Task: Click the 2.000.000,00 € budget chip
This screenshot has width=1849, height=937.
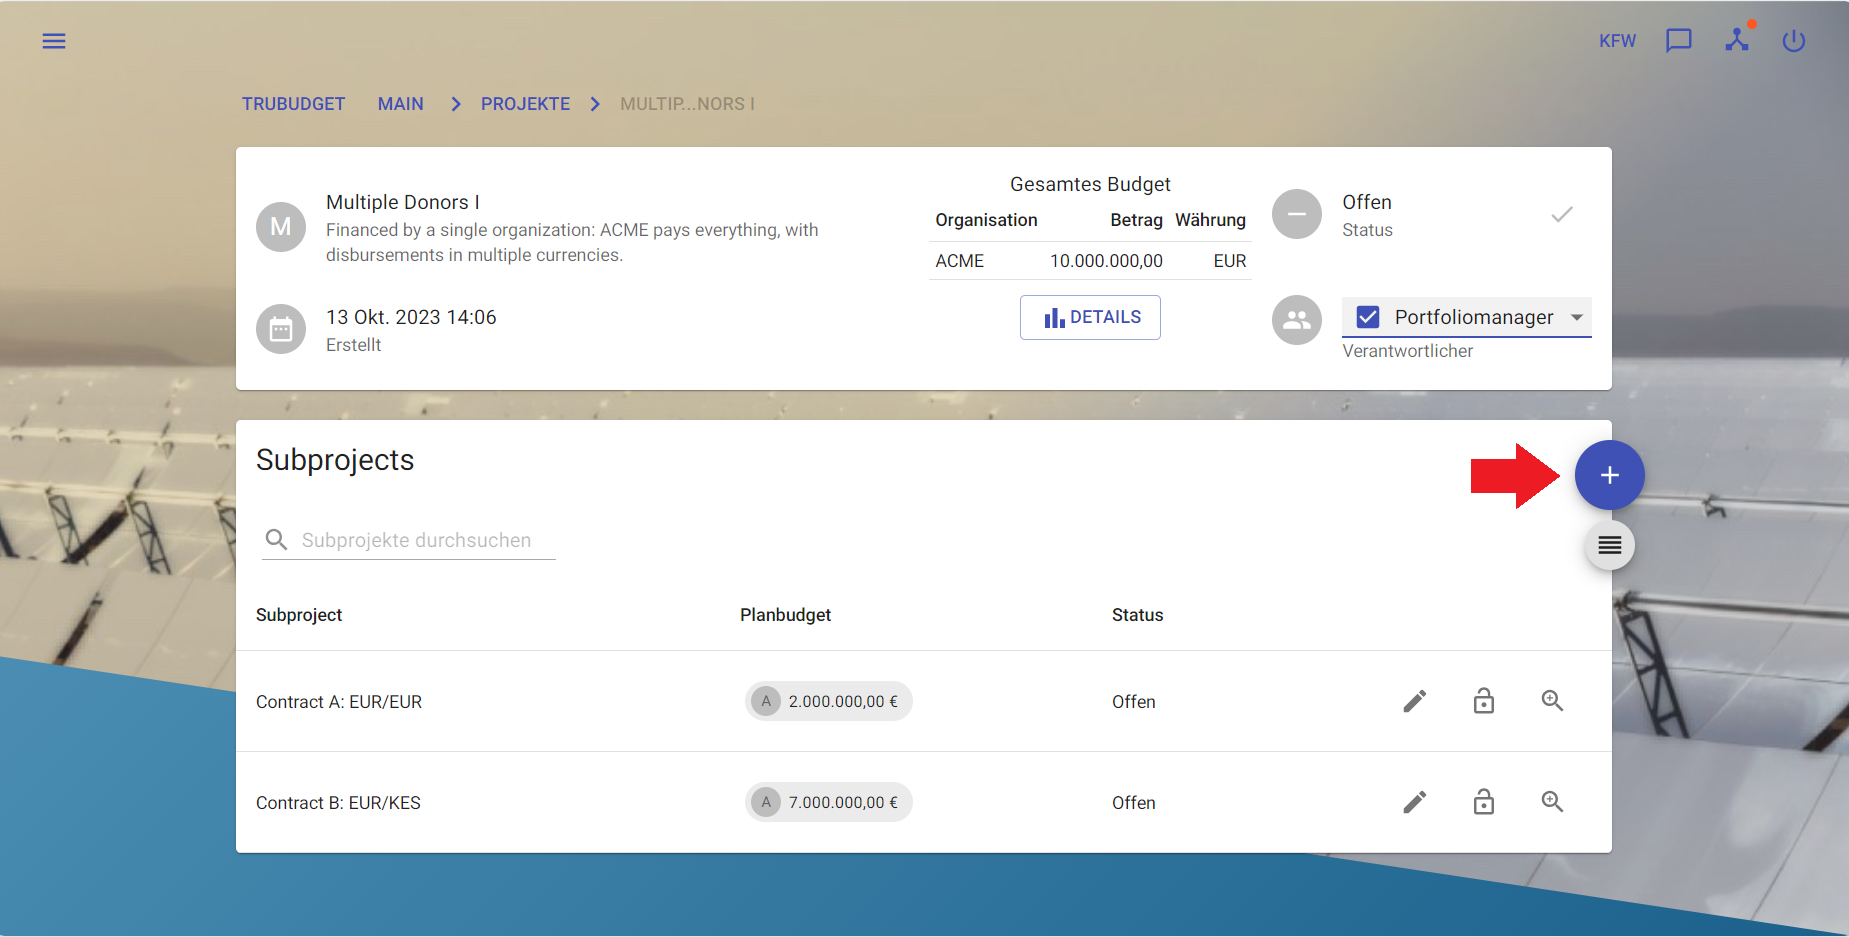Action: 829,701
